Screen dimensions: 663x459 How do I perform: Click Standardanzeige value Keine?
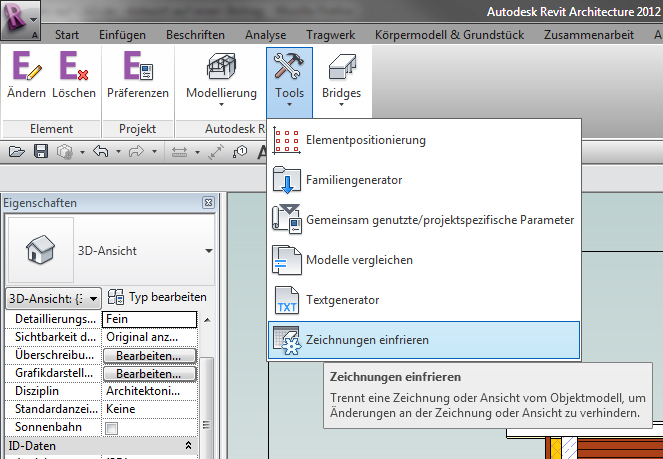pyautogui.click(x=149, y=409)
